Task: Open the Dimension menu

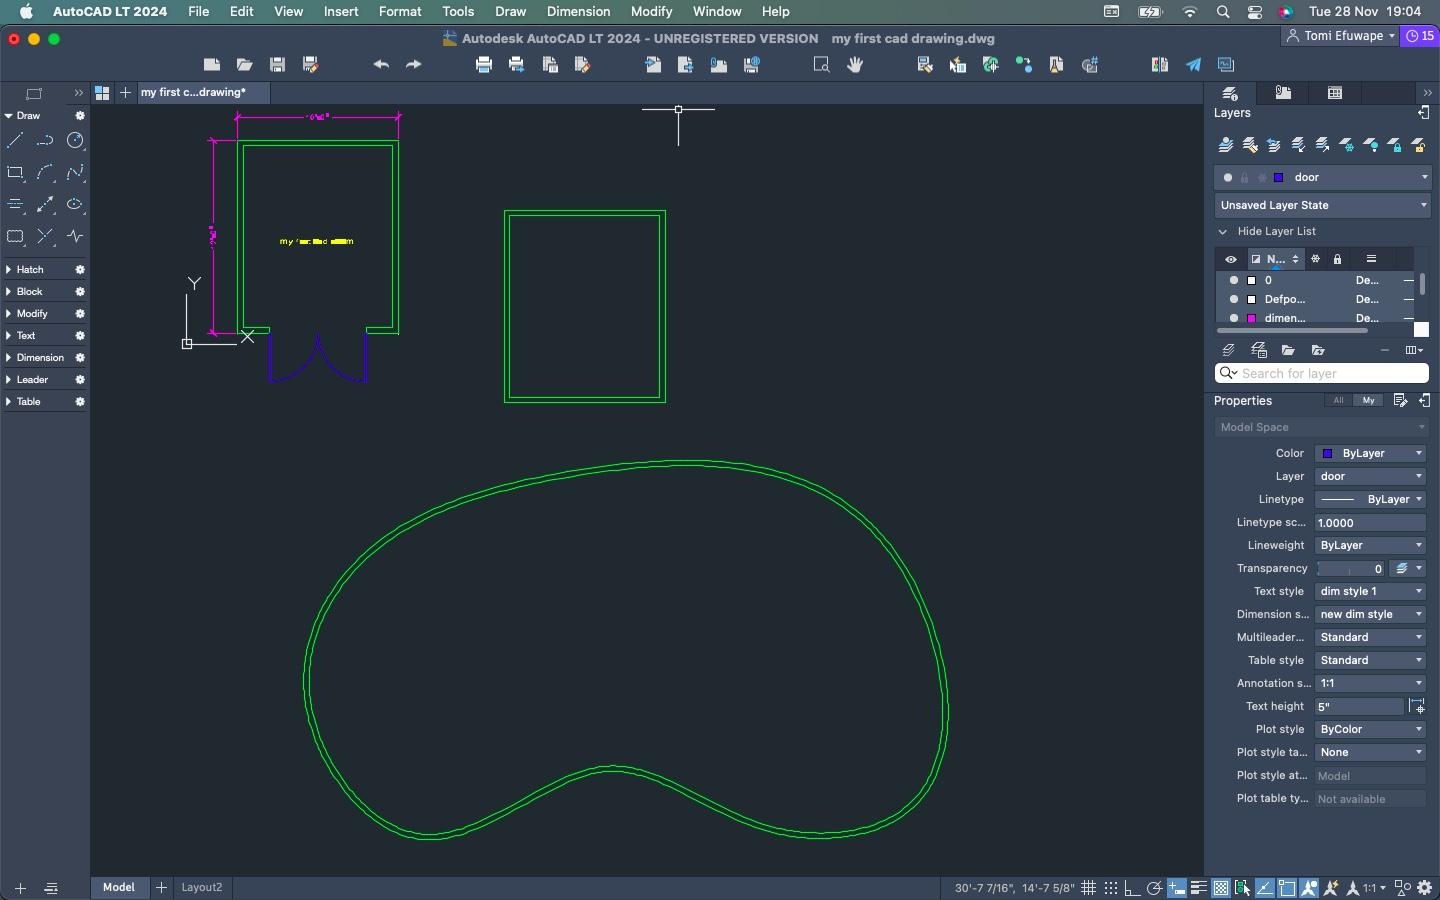Action: click(578, 12)
